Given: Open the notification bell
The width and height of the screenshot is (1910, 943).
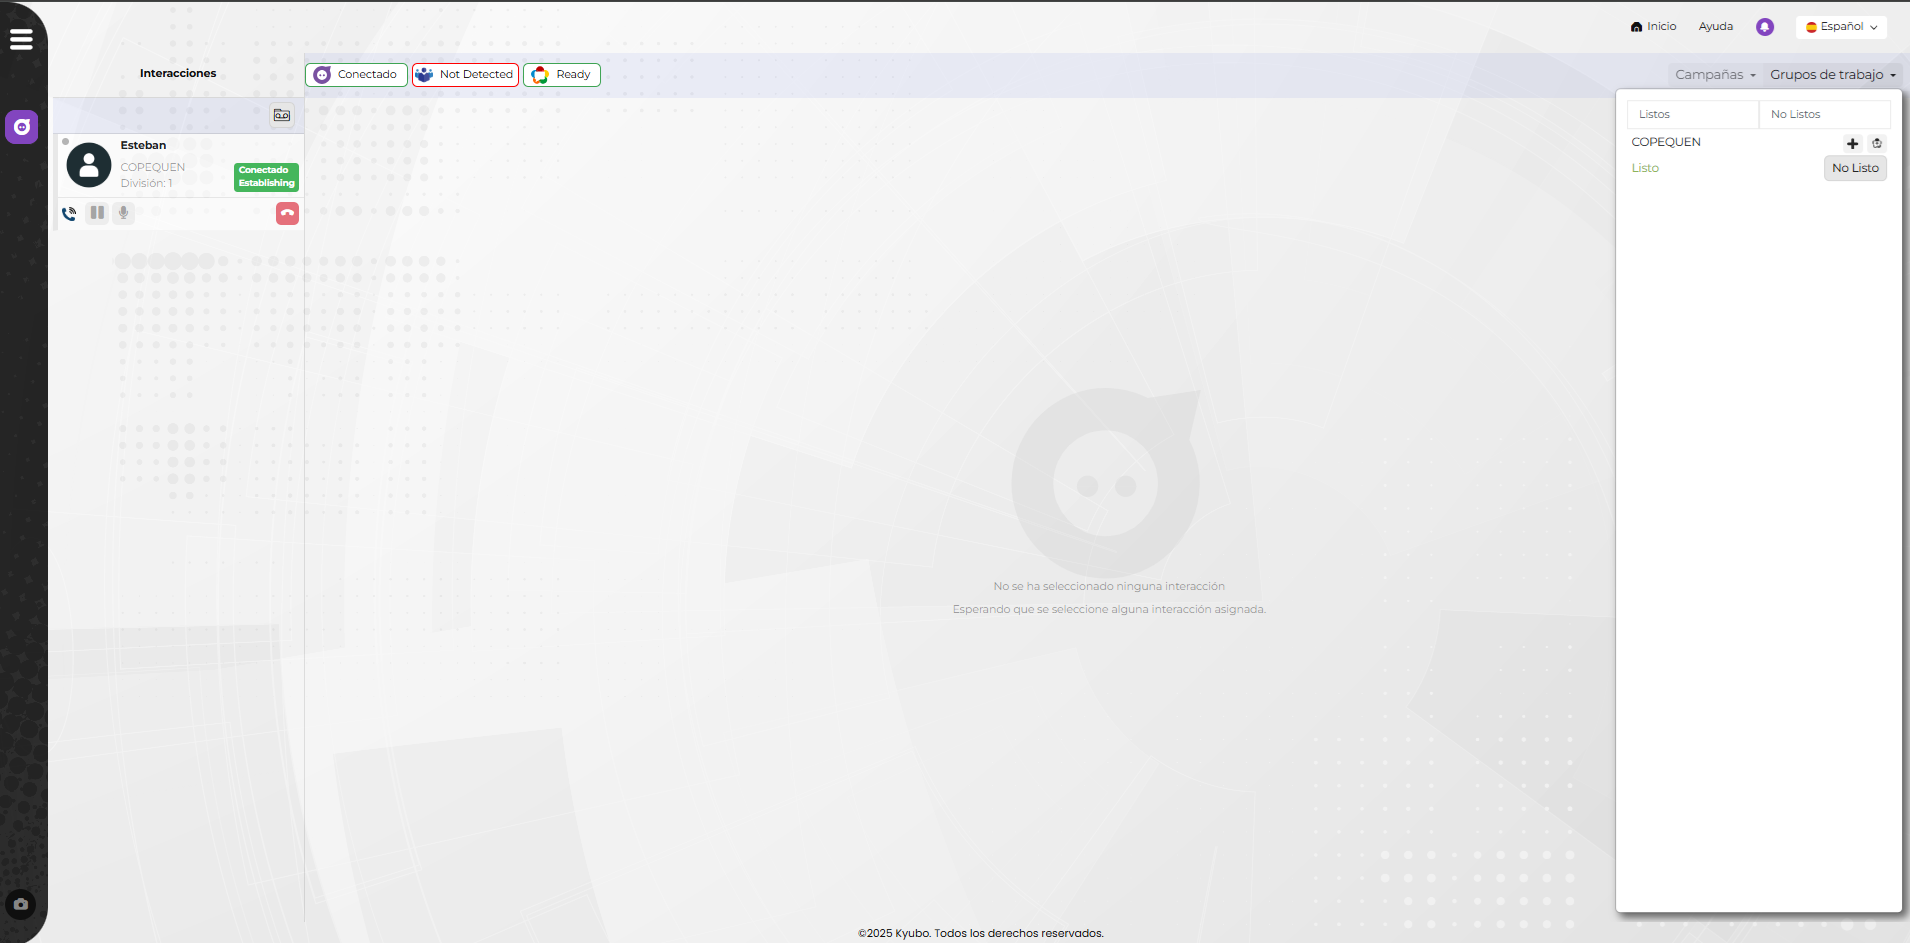Looking at the screenshot, I should pos(1765,27).
